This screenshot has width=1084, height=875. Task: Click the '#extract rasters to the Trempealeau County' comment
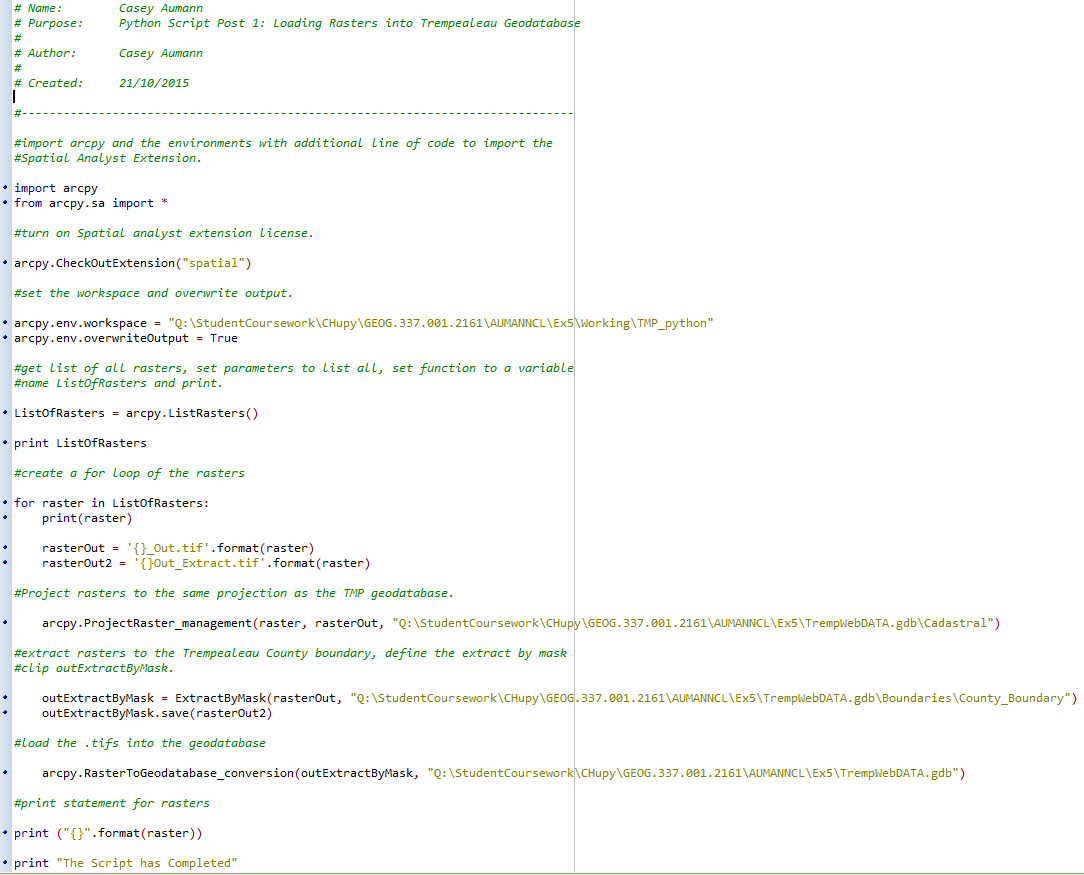click(290, 653)
